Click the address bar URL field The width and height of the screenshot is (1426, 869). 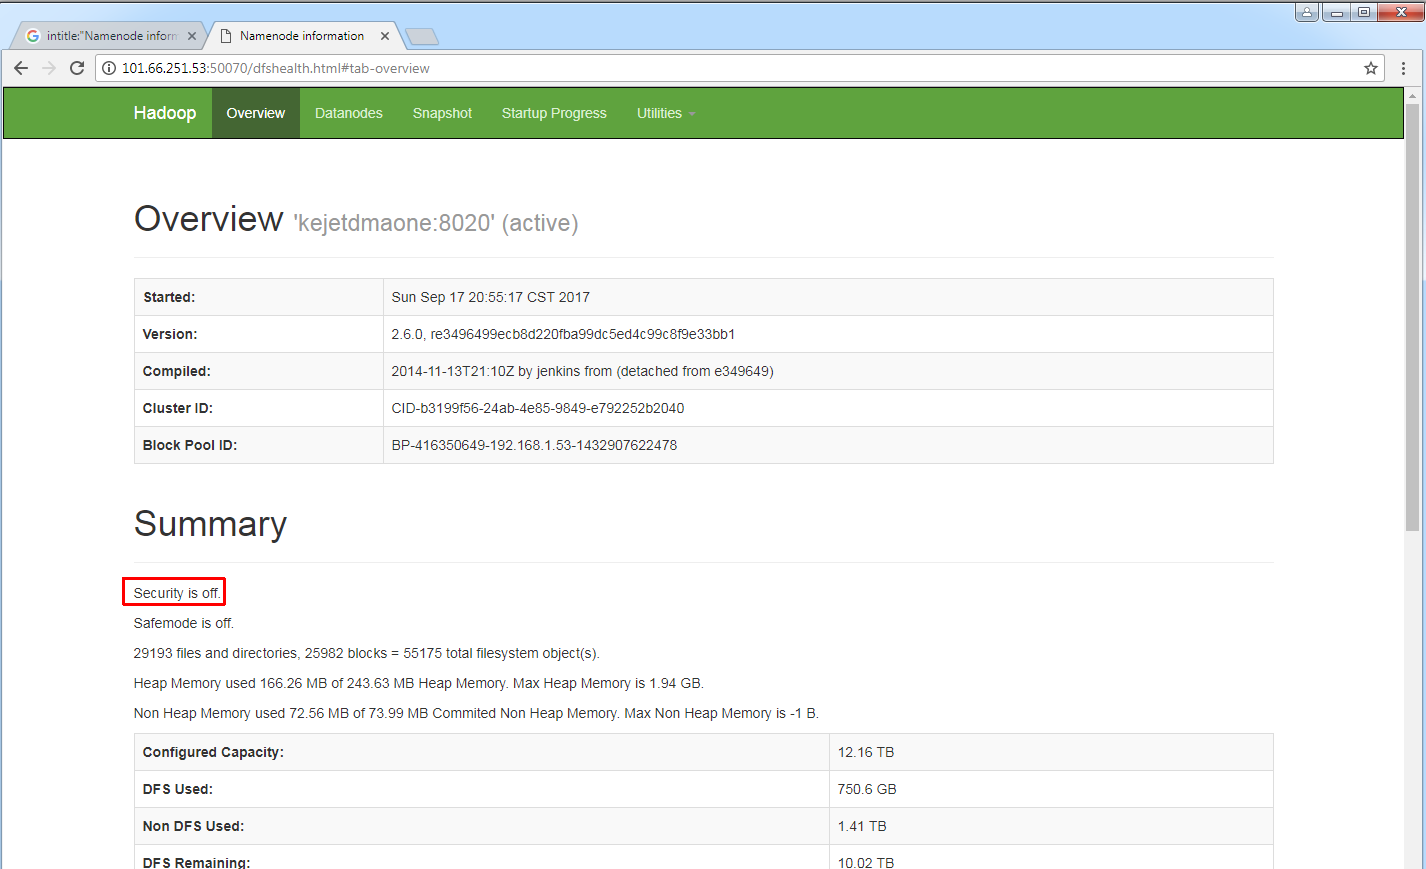coord(740,68)
